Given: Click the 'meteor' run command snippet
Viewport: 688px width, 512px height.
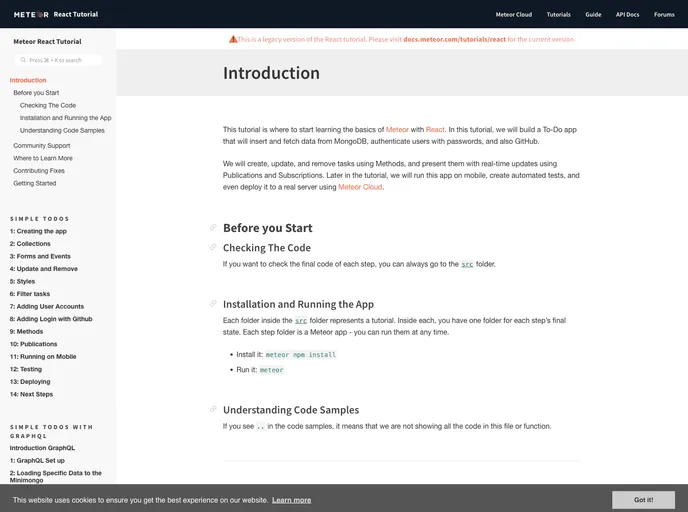Looking at the screenshot, I should coord(272,370).
